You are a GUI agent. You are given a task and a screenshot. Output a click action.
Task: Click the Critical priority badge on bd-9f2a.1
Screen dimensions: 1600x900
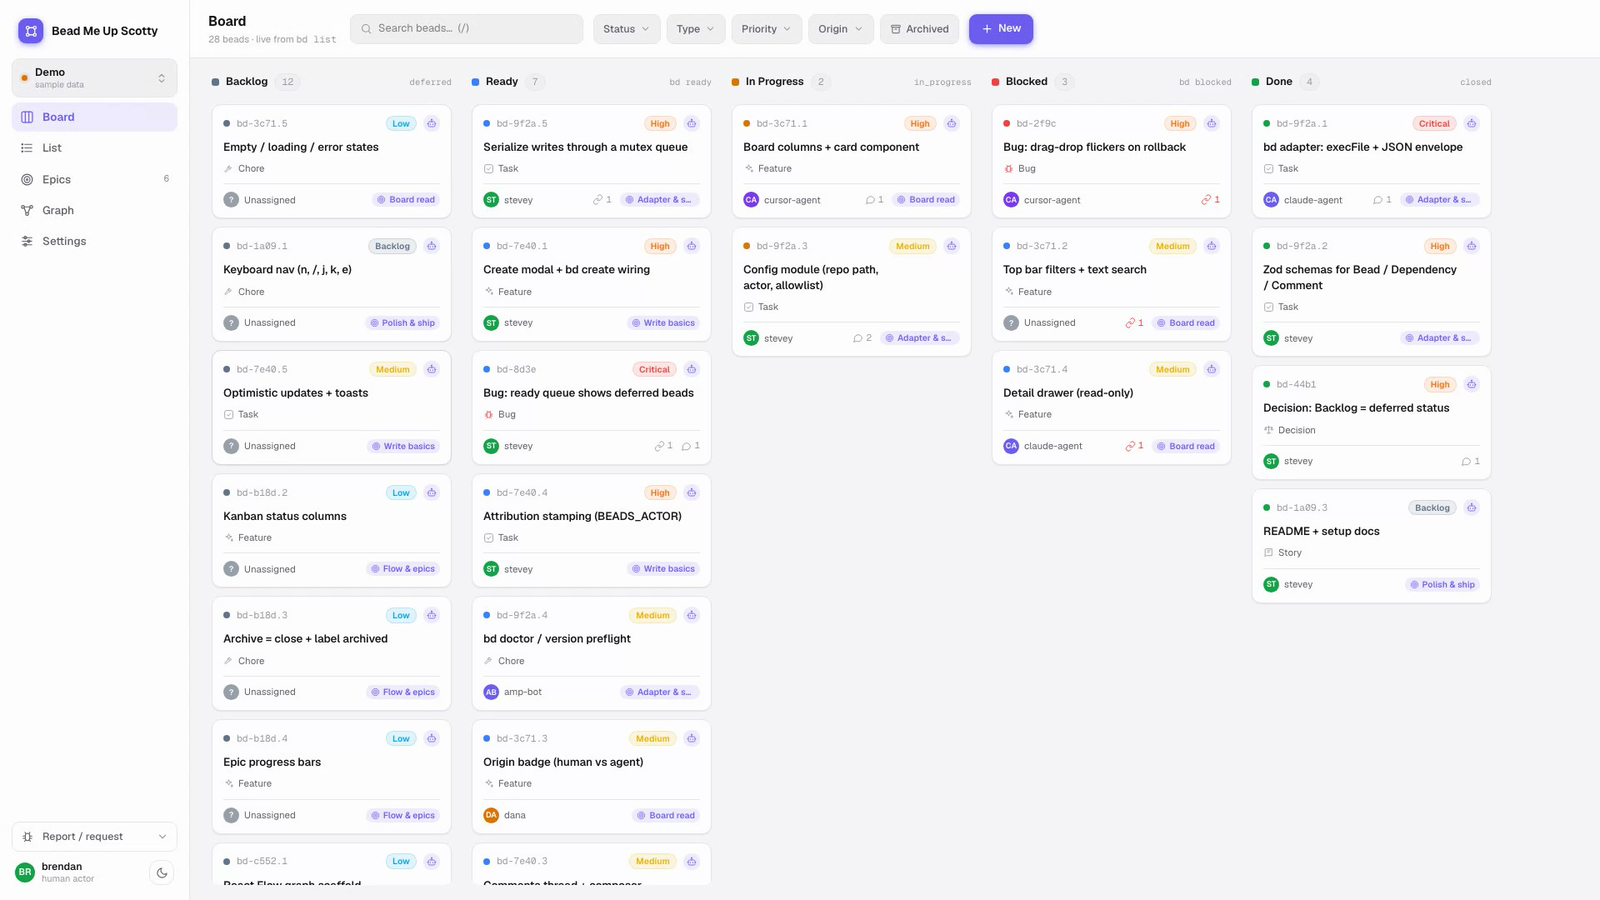(x=1434, y=124)
